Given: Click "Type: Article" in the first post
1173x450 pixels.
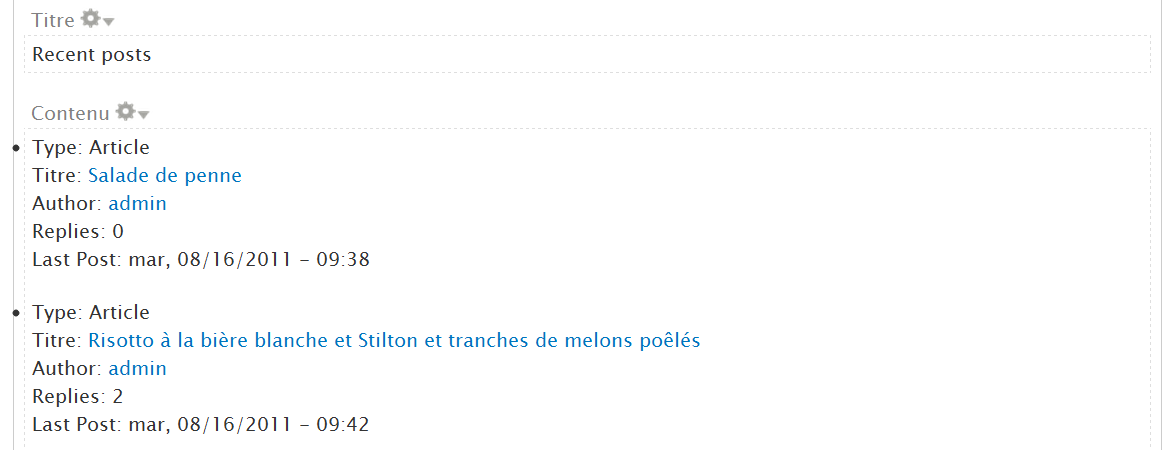Looking at the screenshot, I should click(x=91, y=148).
